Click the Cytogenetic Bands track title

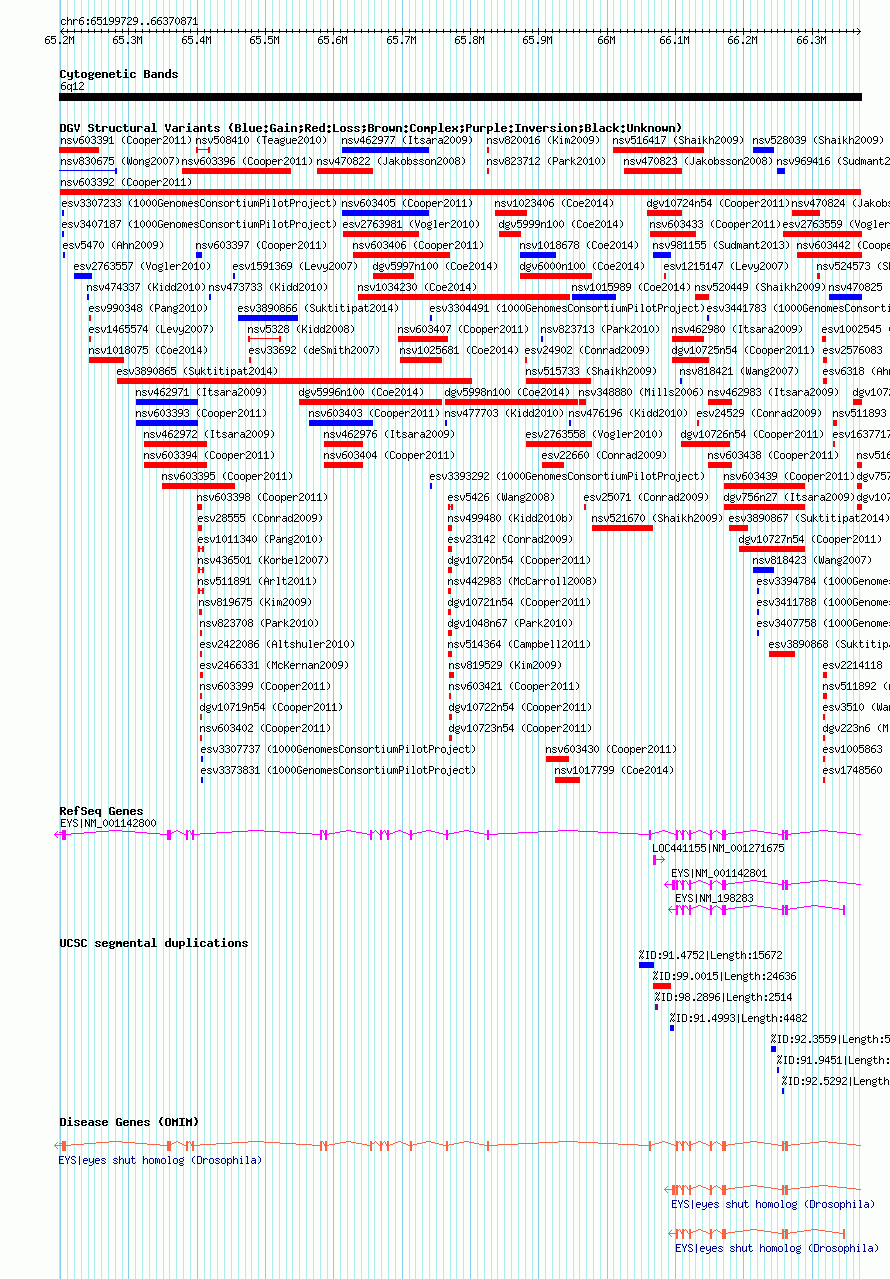tap(119, 74)
